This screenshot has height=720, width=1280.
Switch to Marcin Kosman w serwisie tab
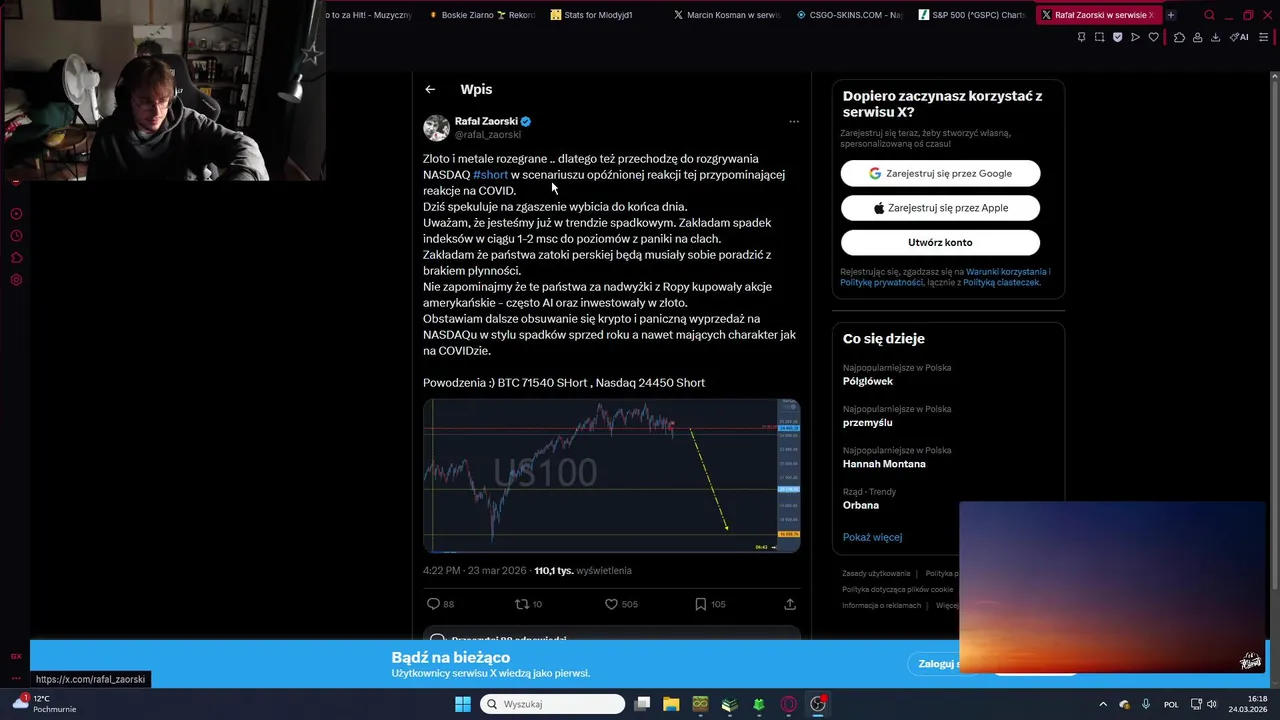[x=726, y=15]
